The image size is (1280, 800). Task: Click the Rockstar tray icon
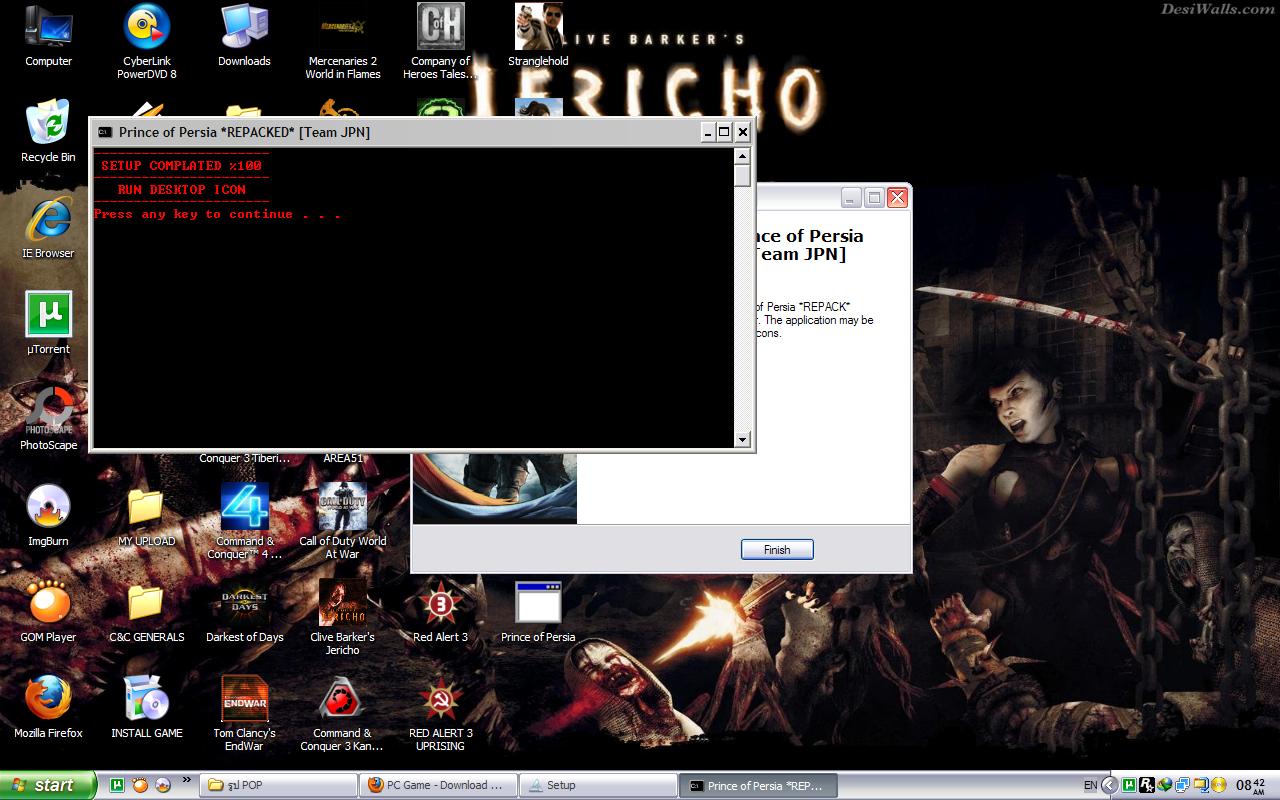coord(1147,786)
